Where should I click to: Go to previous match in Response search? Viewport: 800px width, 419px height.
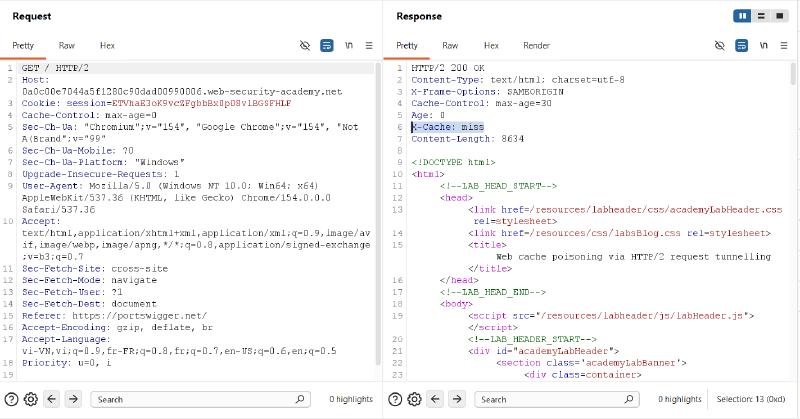(x=435, y=399)
